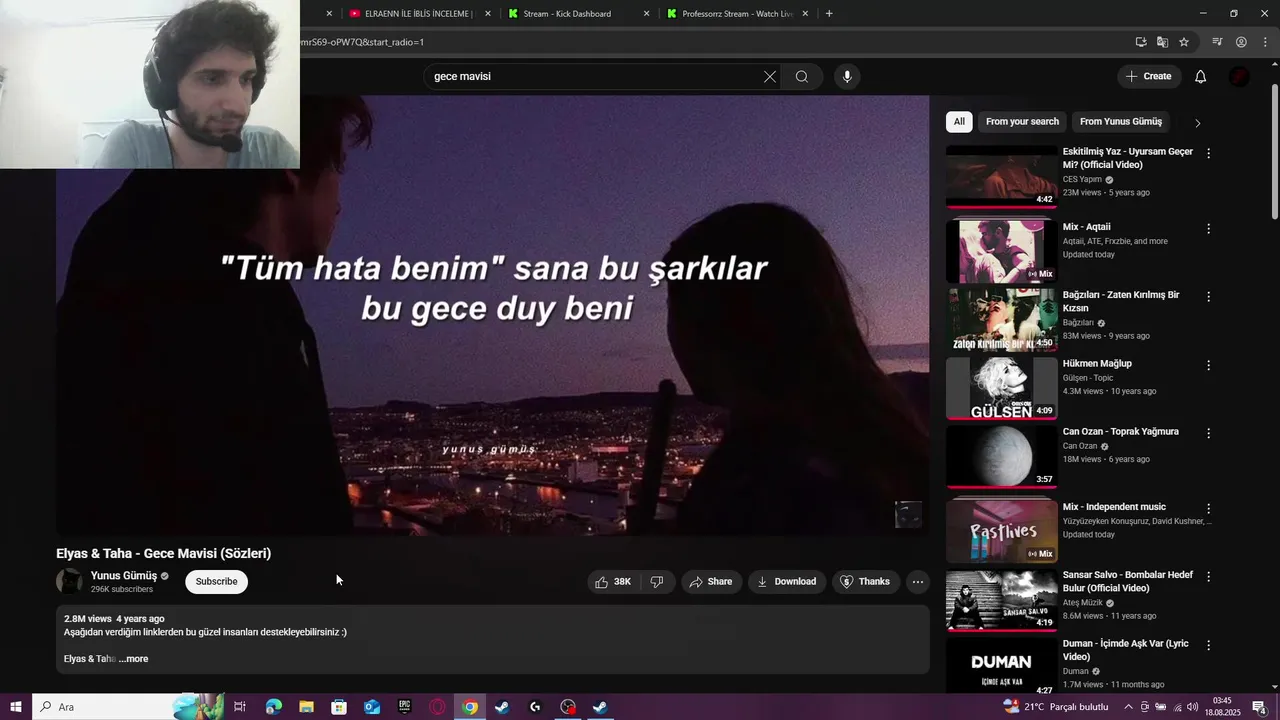Click the search magnifier button

coord(802,77)
